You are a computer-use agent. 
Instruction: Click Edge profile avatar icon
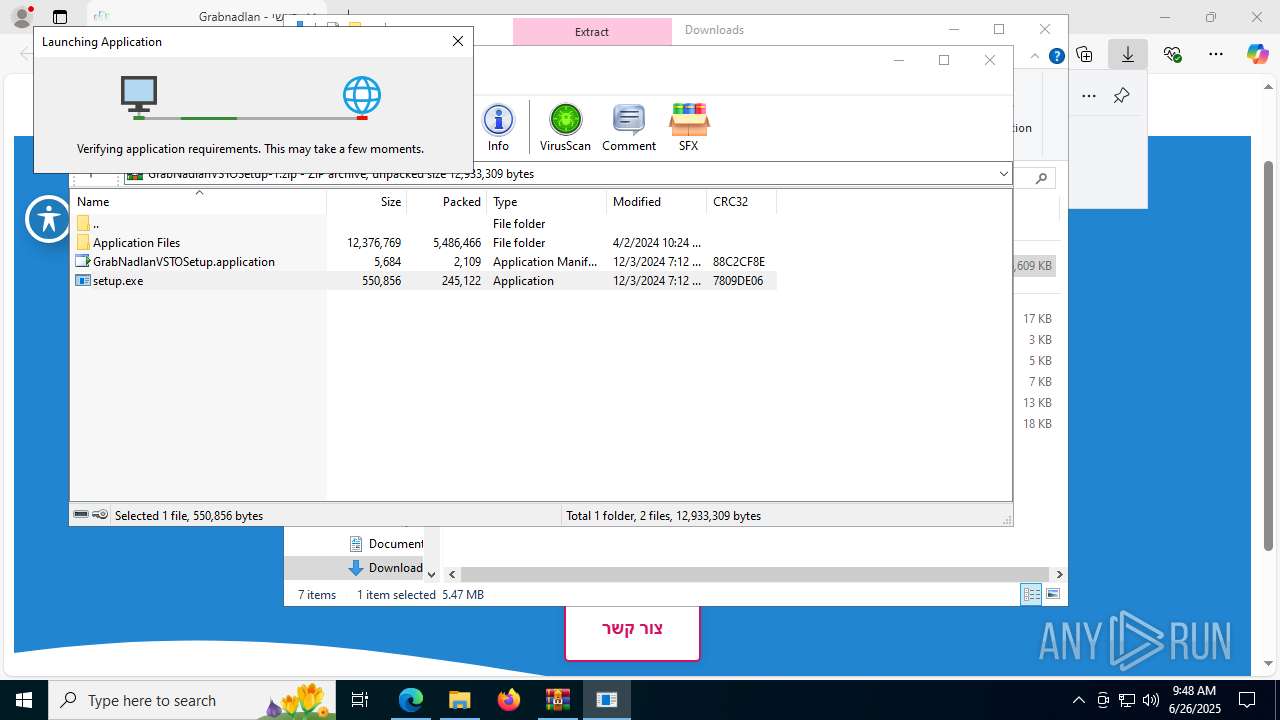(22, 17)
